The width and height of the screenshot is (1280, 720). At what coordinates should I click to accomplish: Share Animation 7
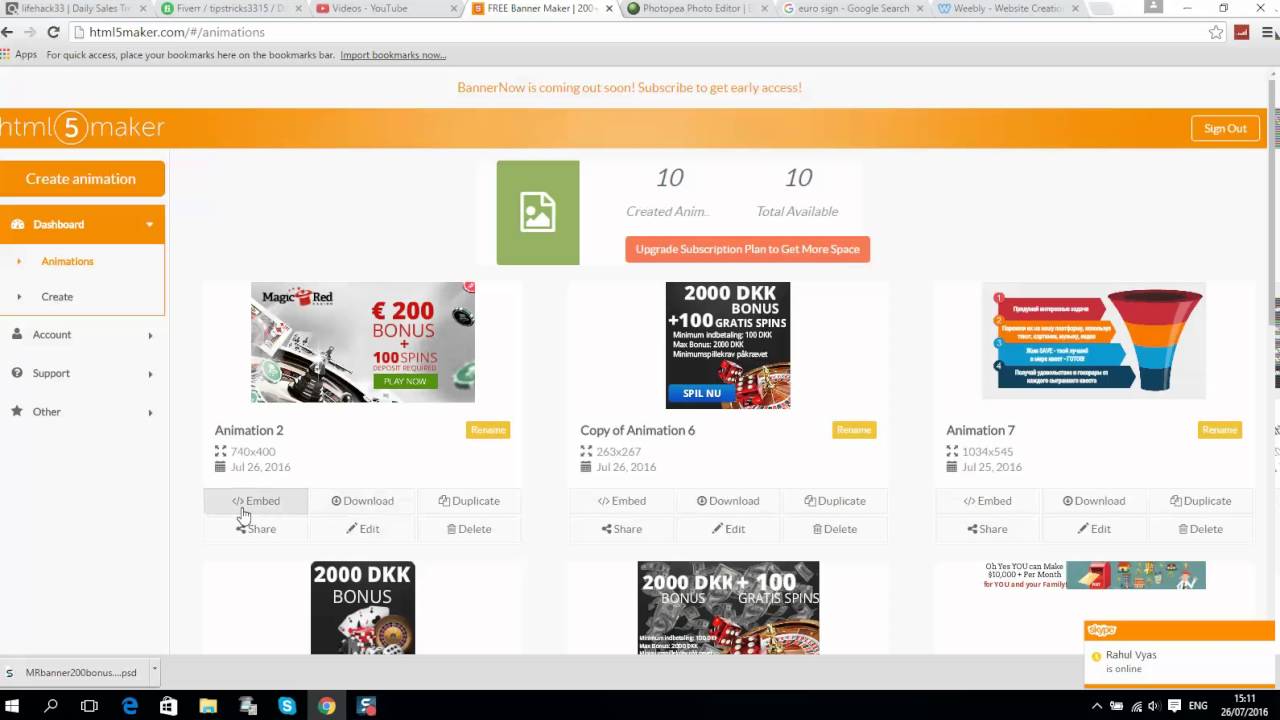point(988,529)
